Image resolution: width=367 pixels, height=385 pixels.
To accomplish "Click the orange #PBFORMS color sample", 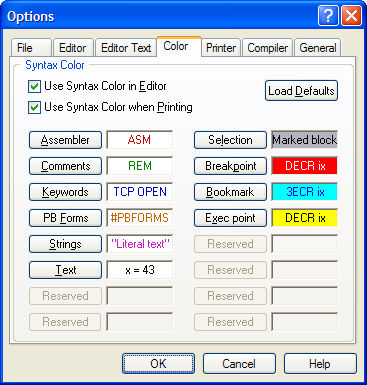I will pyautogui.click(x=140, y=218).
